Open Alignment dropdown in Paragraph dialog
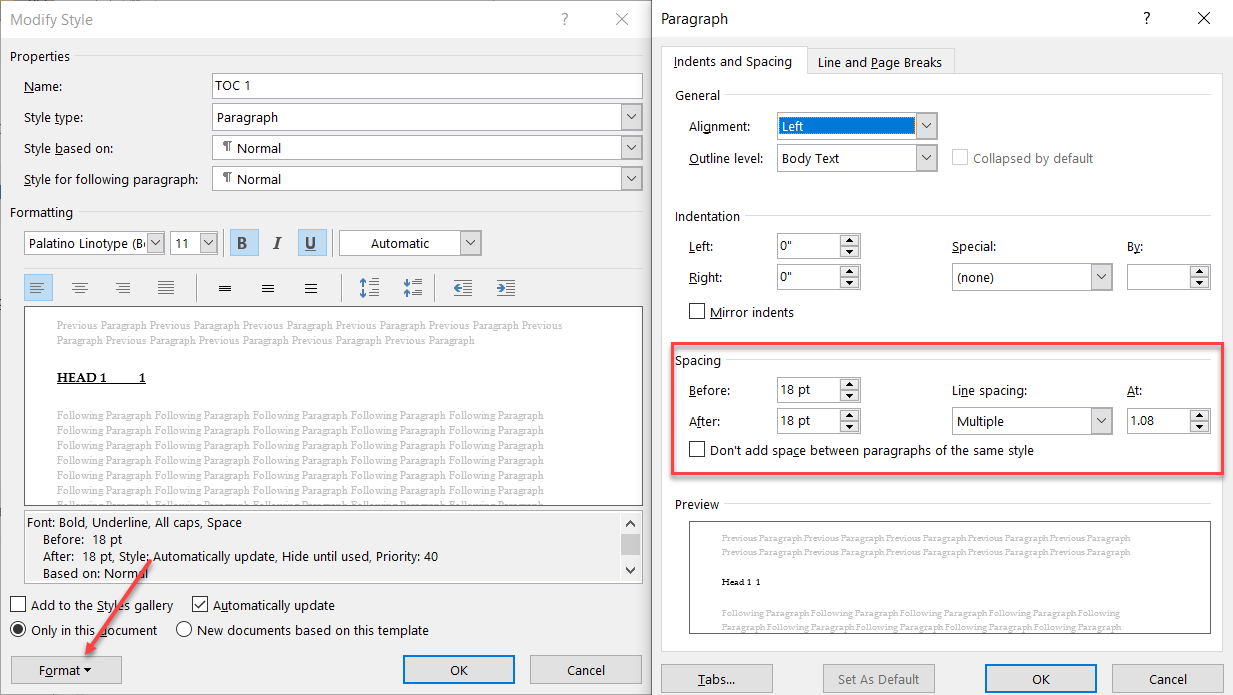This screenshot has width=1233, height=695. (x=927, y=126)
